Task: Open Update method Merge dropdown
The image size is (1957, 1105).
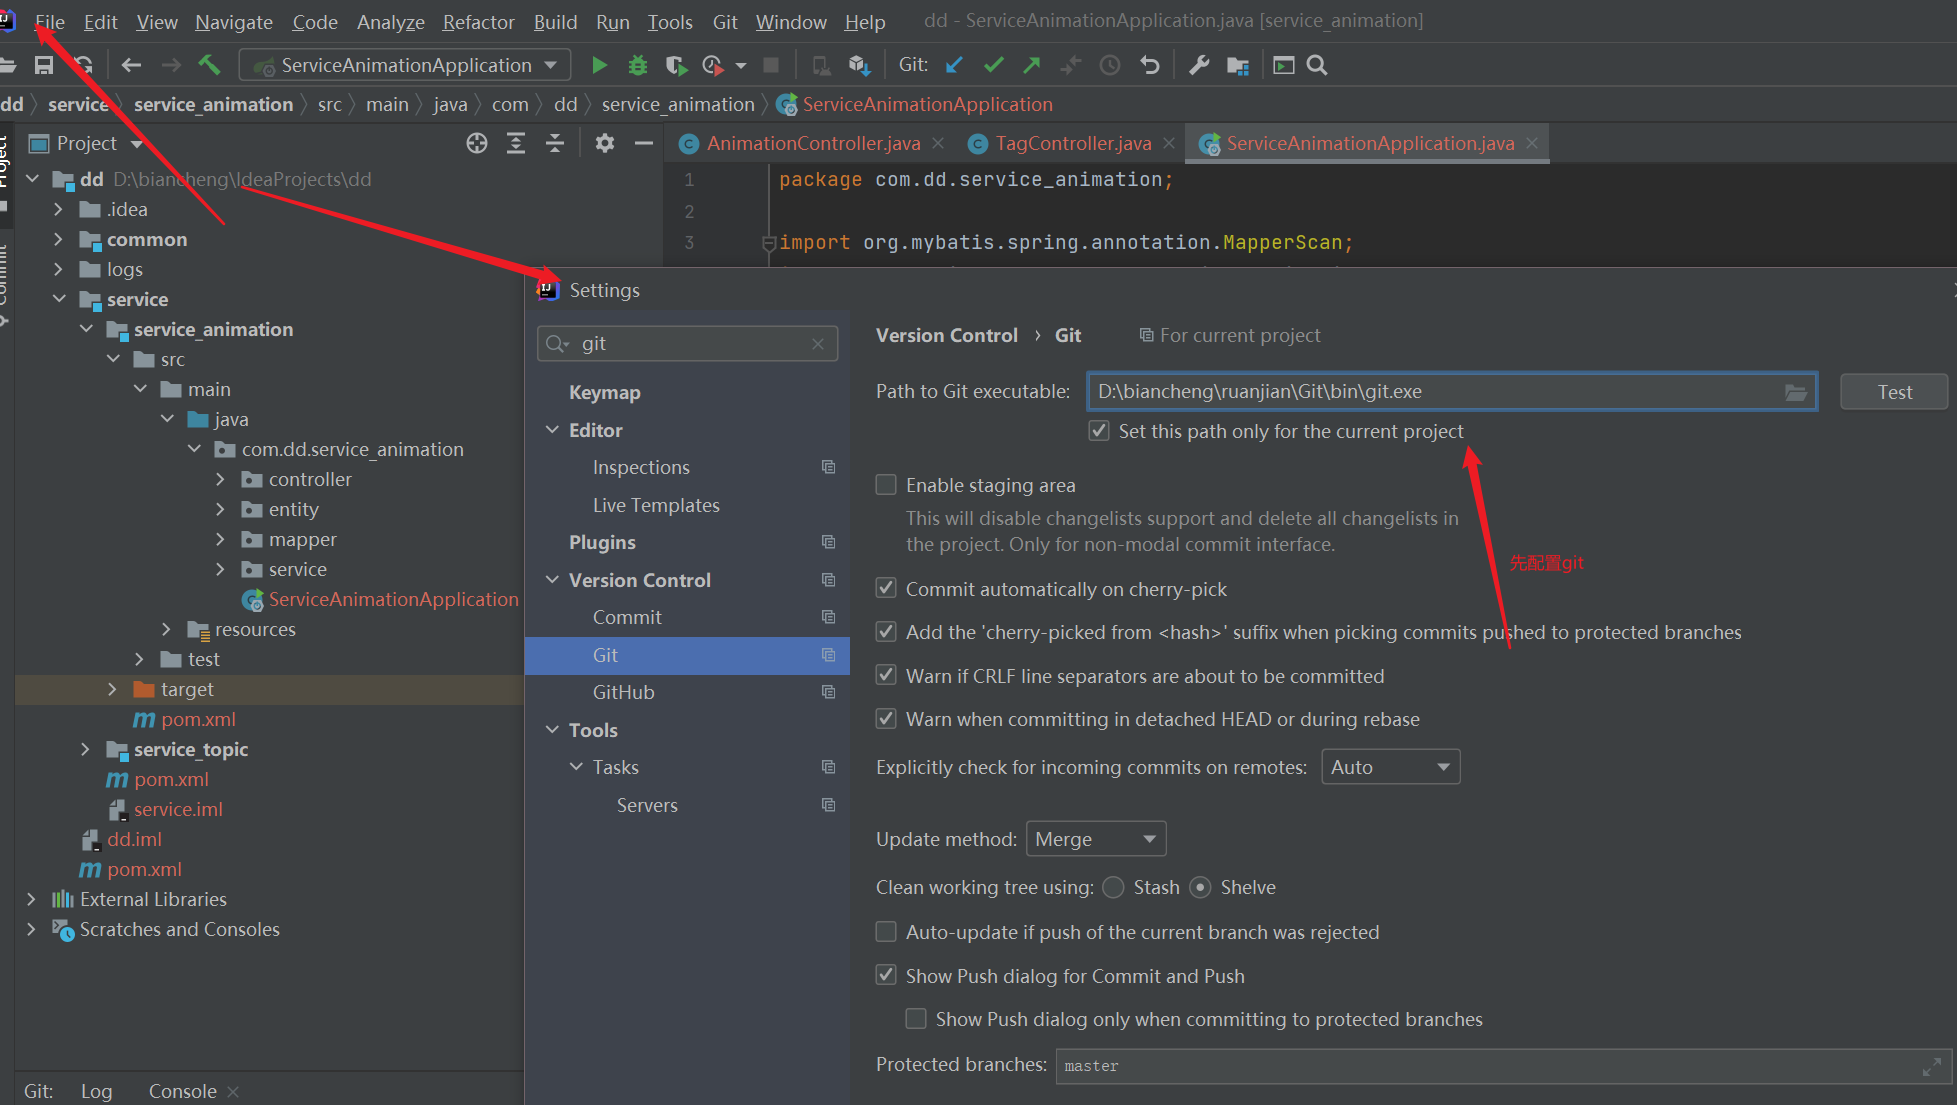Action: pyautogui.click(x=1096, y=839)
